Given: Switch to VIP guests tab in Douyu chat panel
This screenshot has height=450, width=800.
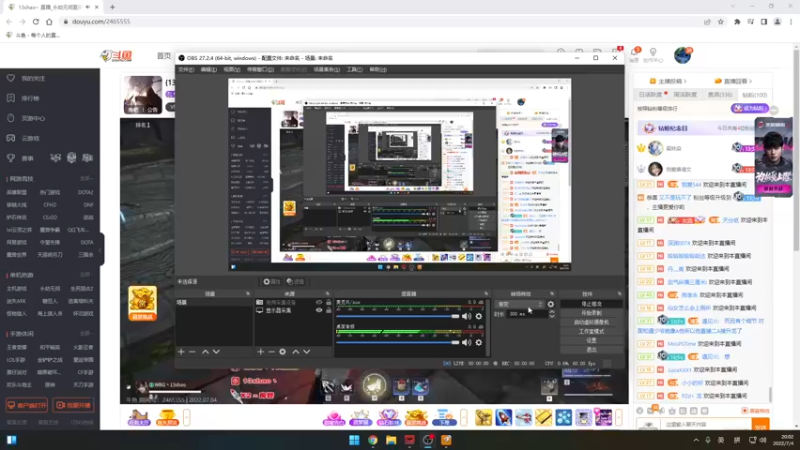Looking at the screenshot, I should pos(719,95).
